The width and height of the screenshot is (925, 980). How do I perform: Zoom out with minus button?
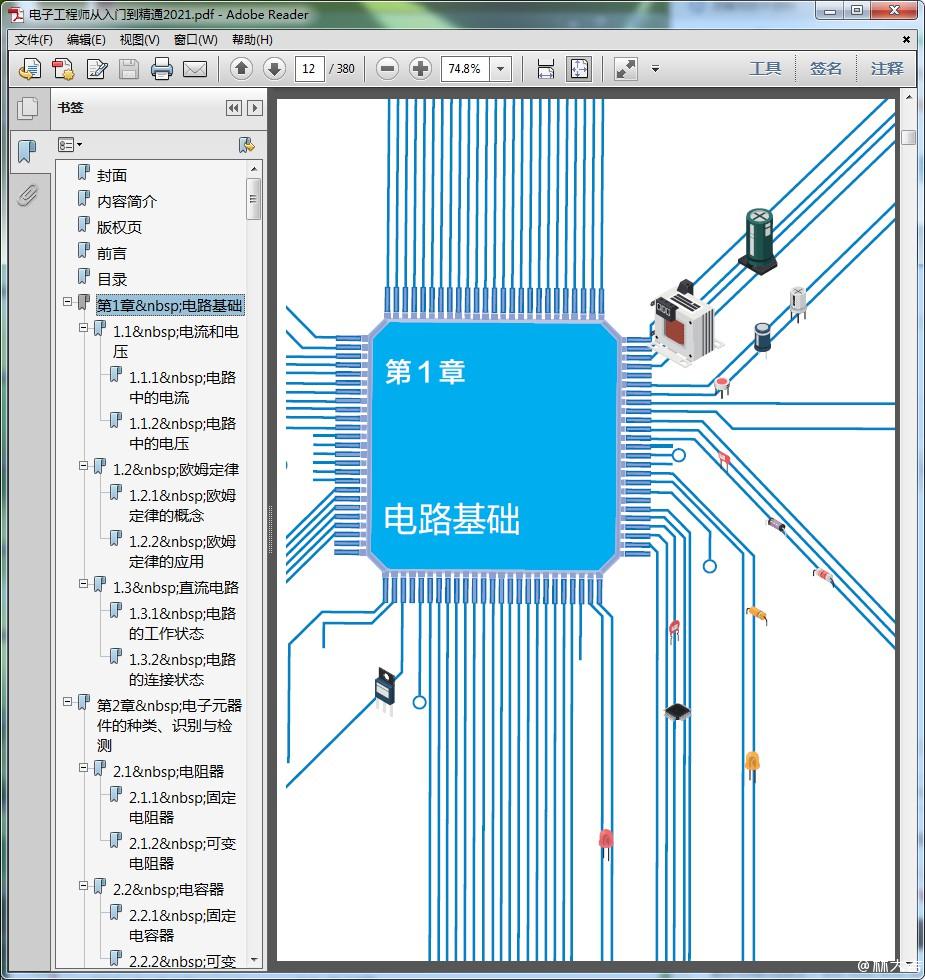click(388, 69)
